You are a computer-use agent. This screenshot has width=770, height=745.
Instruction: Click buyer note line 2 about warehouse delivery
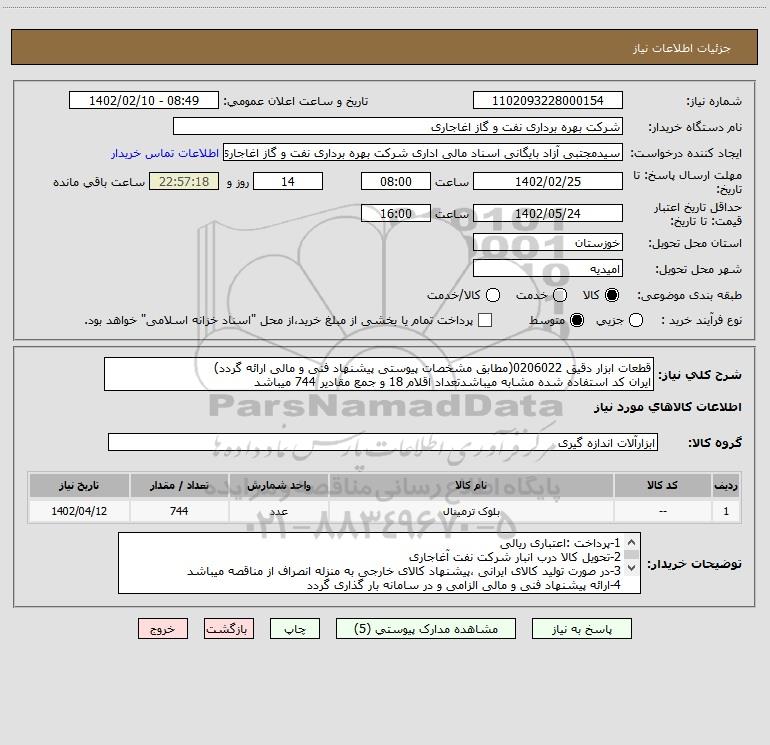(515, 557)
